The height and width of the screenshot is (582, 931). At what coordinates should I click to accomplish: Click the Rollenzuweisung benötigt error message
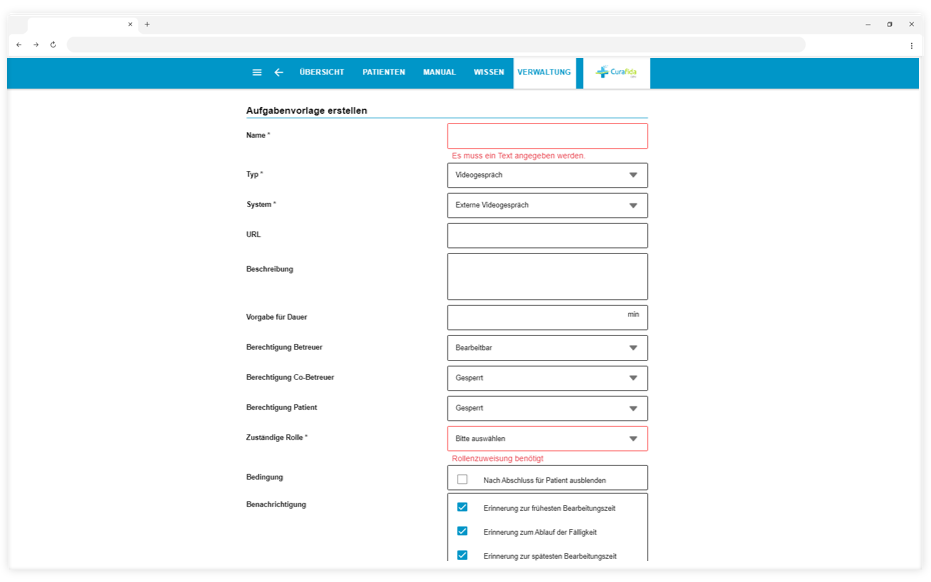498,458
